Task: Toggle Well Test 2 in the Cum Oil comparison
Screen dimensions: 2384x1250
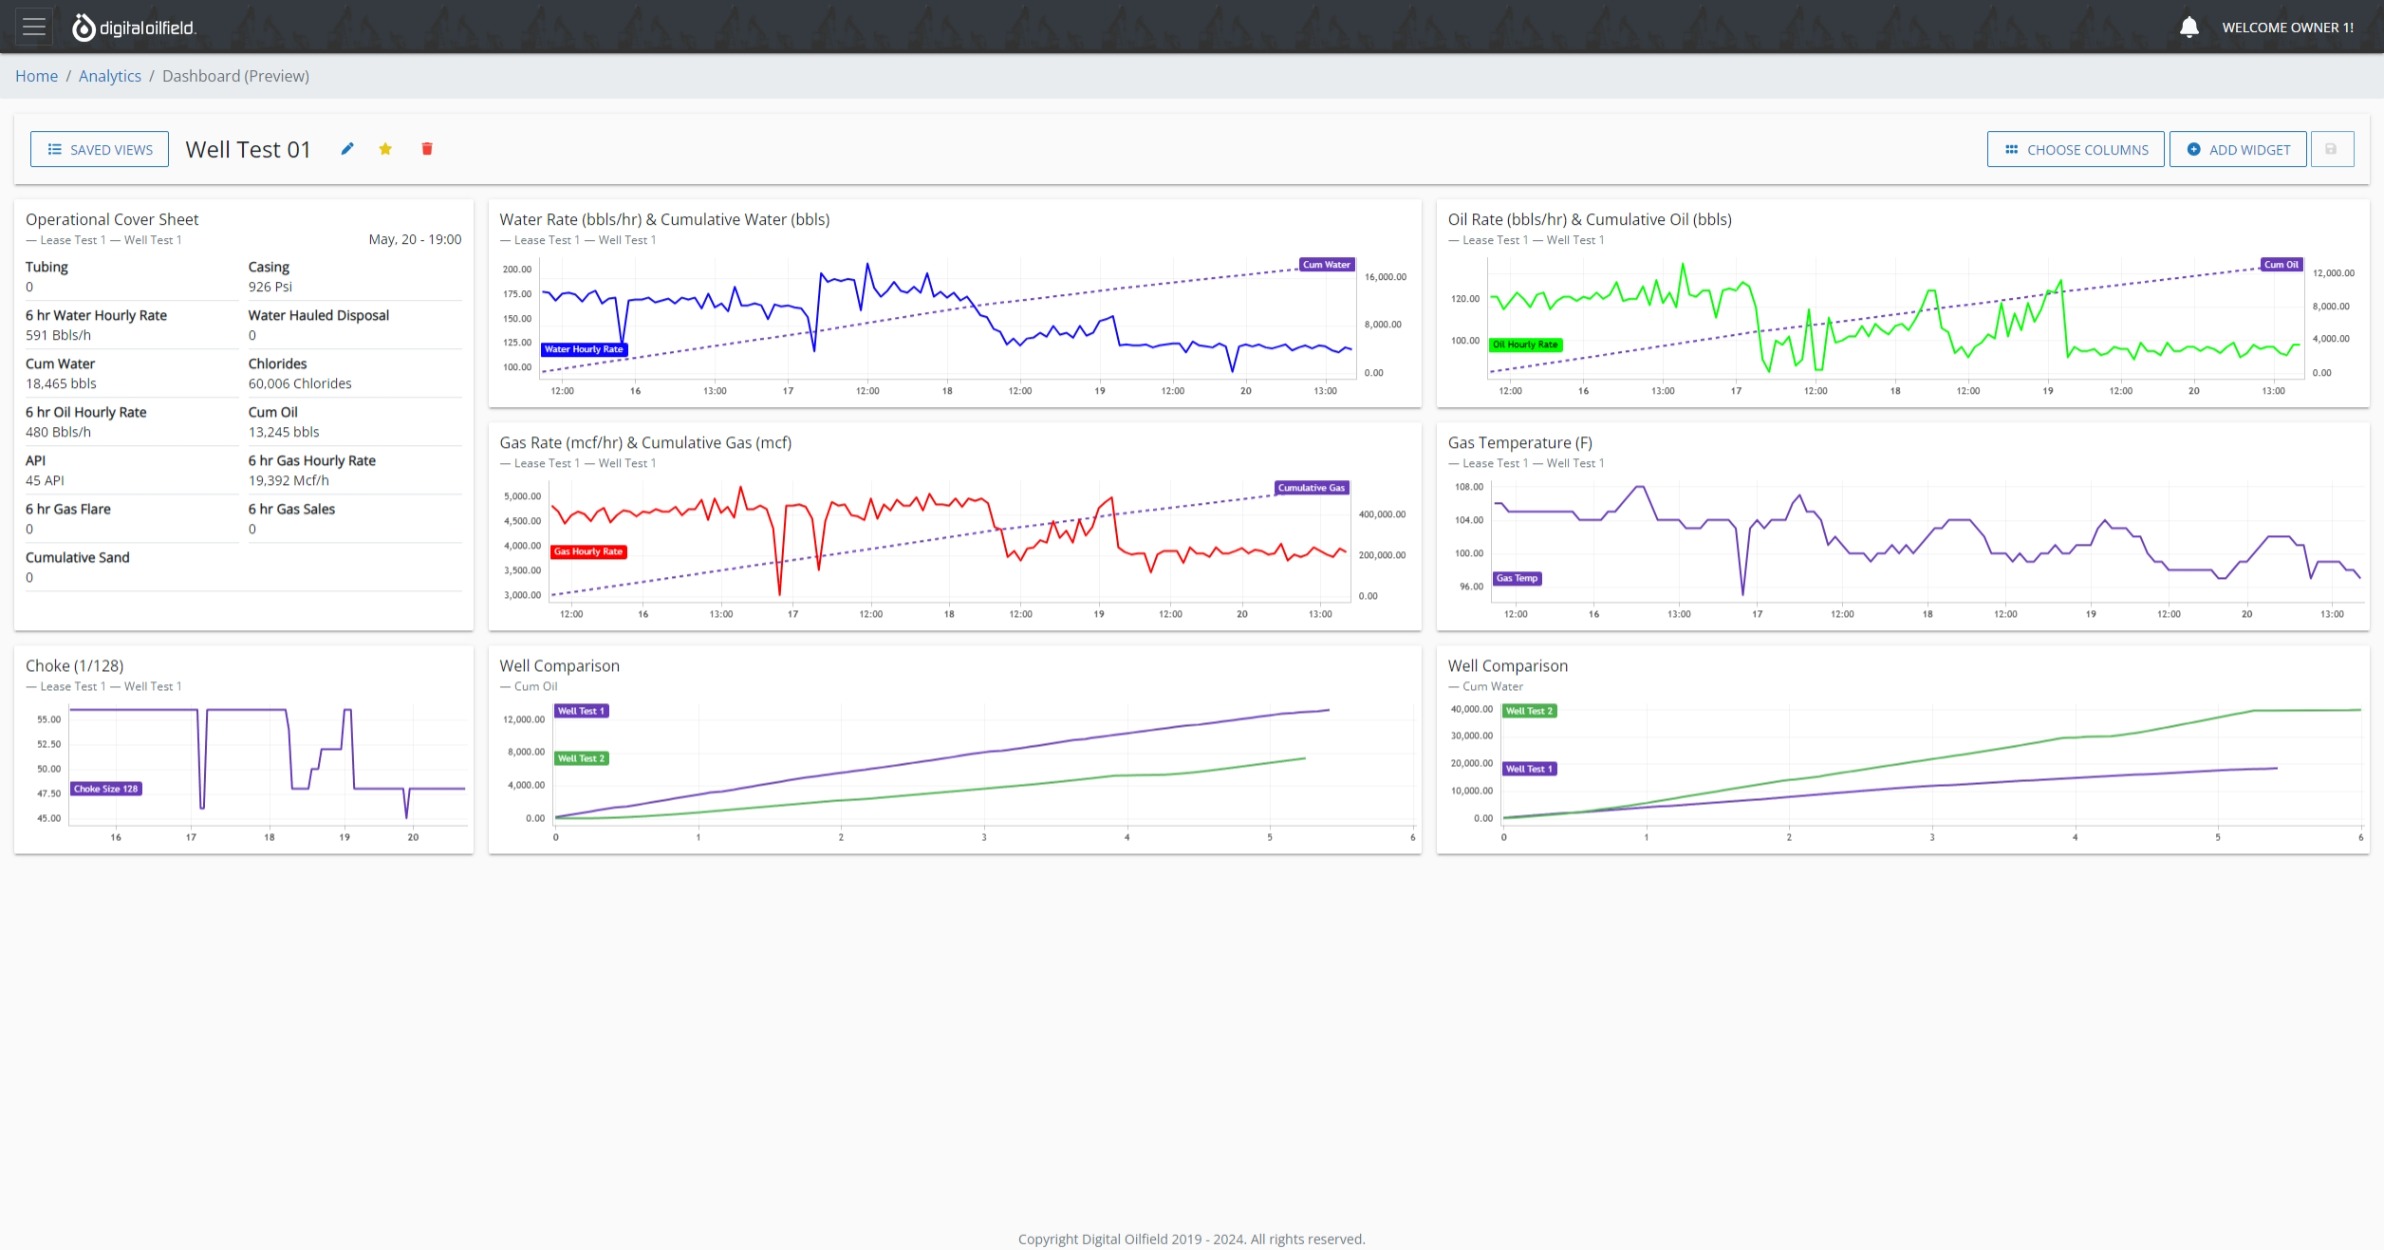Action: point(581,758)
